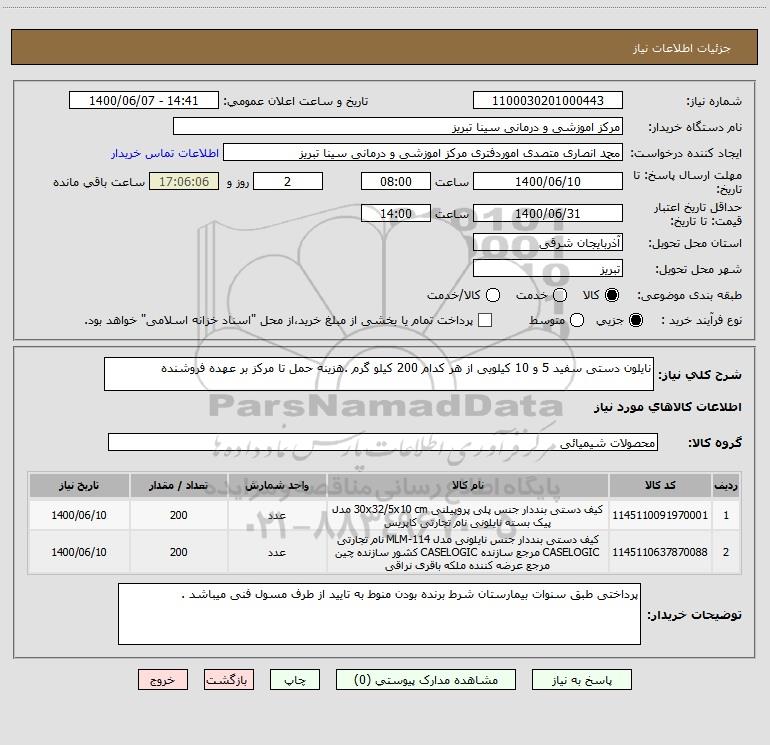Open اطلاعات تماس خریدار link
Screen dimensions: 770x745
[x=165, y=153]
